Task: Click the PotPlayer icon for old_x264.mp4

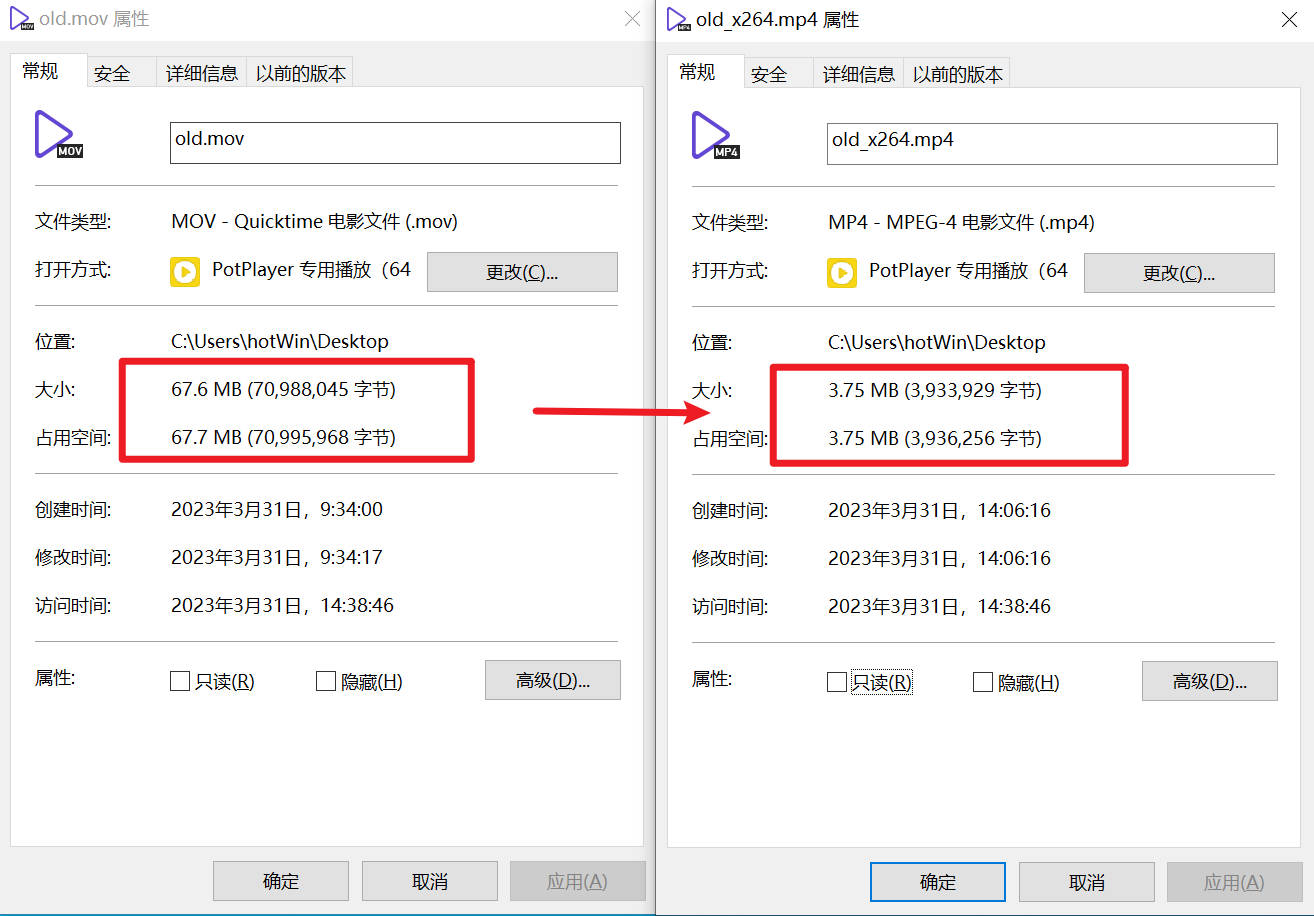Action: point(841,271)
